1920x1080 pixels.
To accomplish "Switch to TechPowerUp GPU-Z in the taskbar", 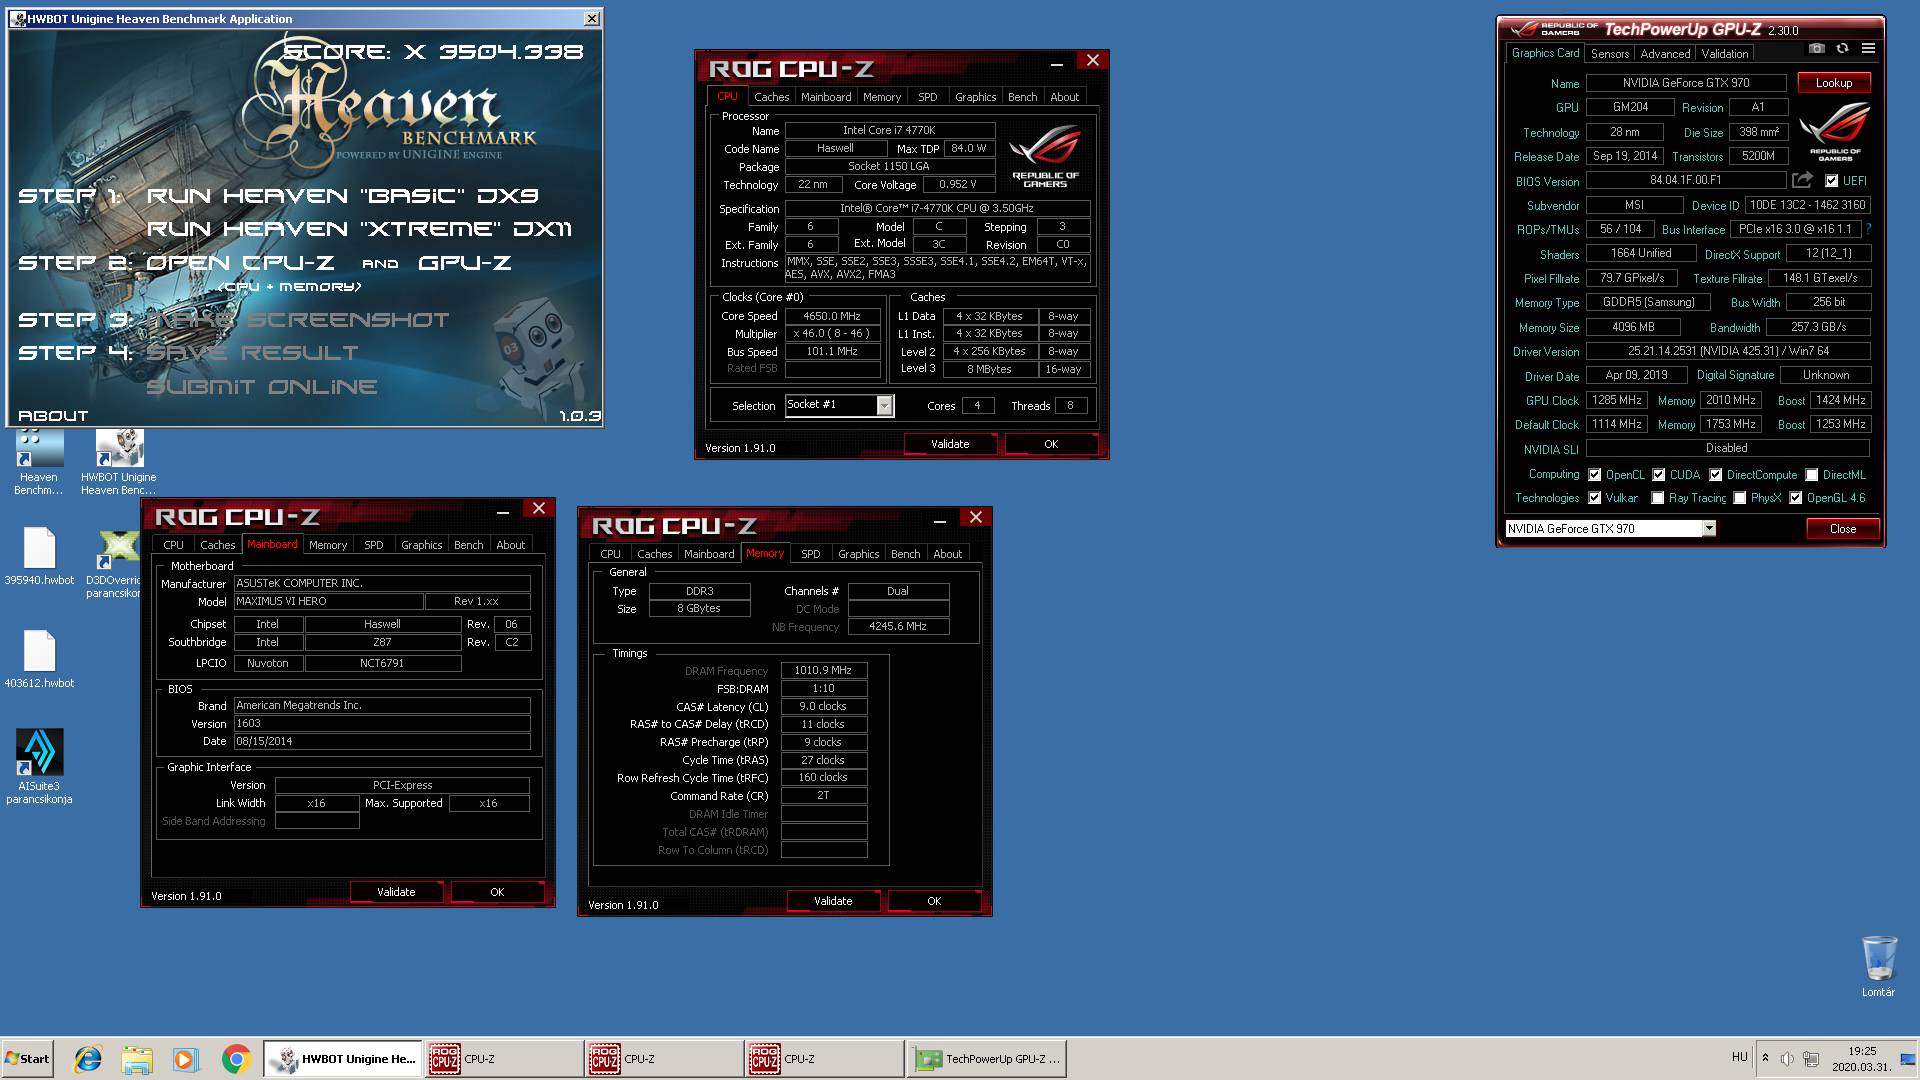I will click(x=986, y=1059).
